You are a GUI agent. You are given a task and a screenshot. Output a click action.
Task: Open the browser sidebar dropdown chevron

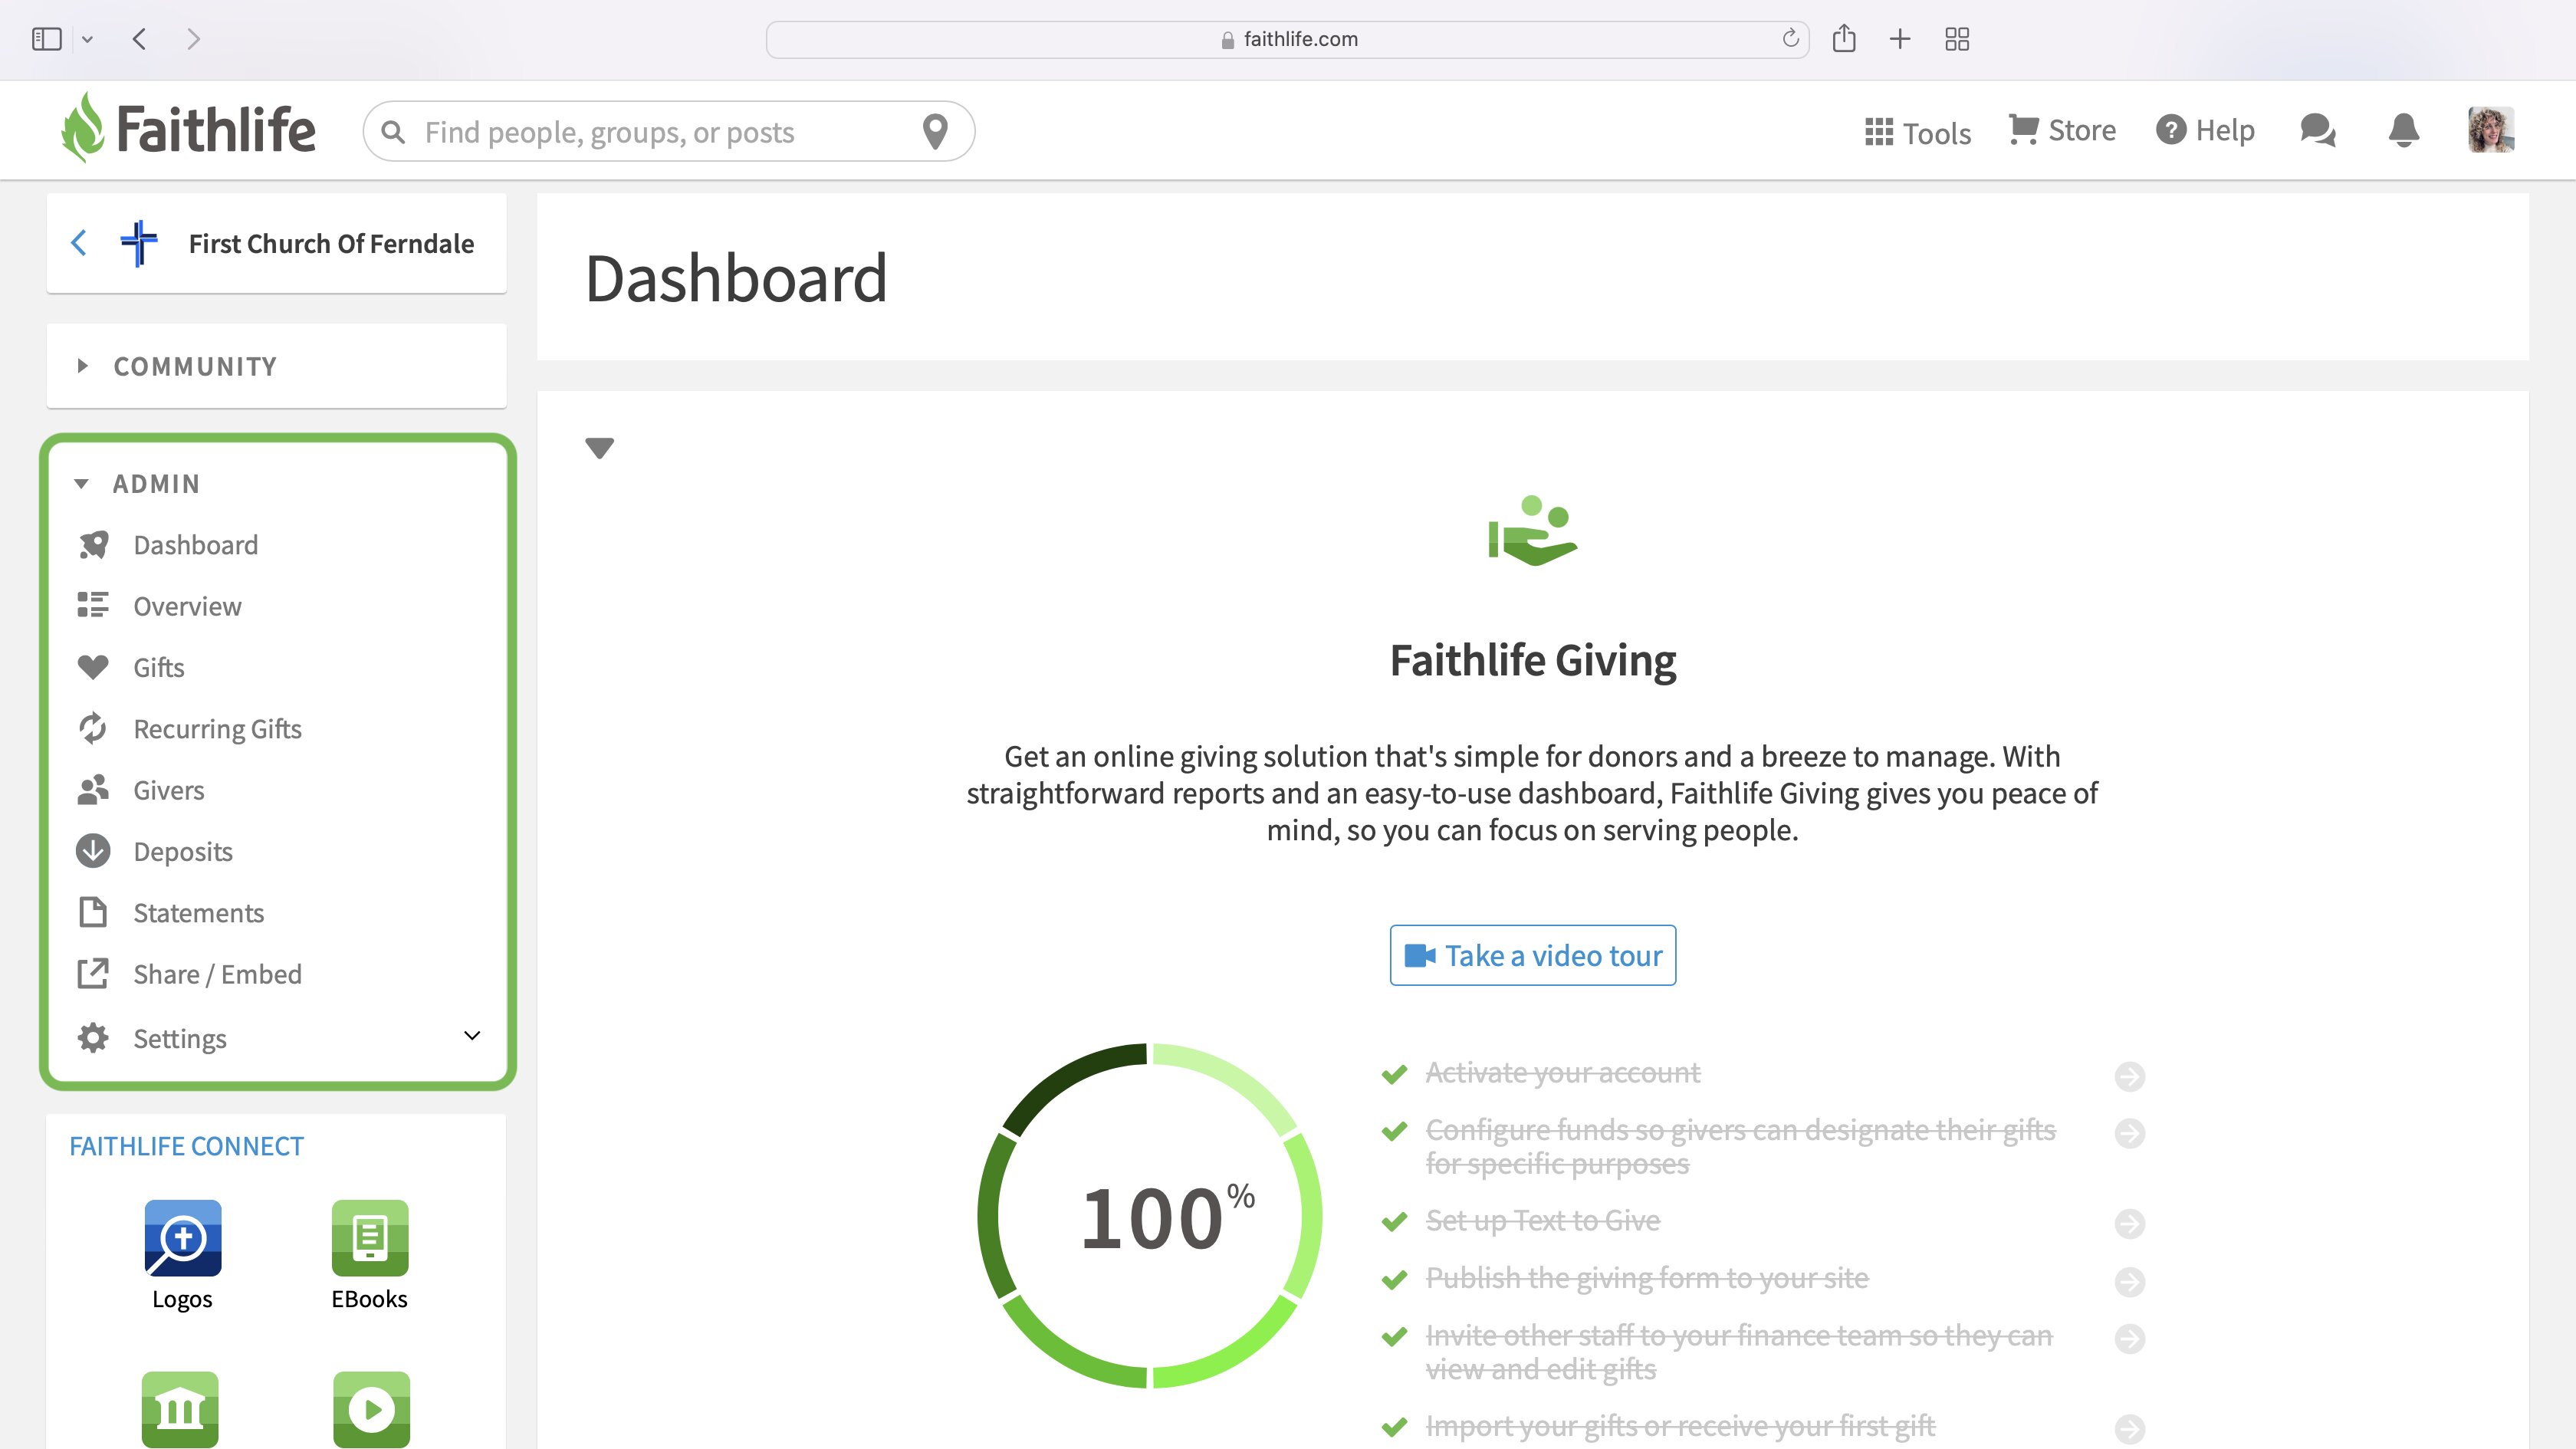coord(87,39)
